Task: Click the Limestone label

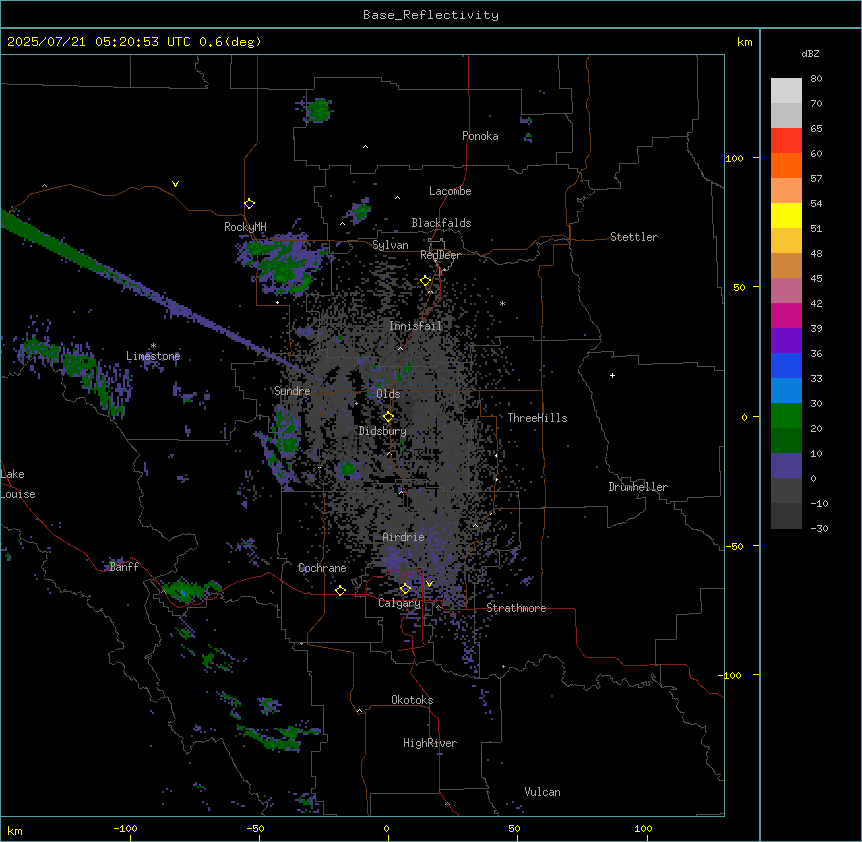Action: tap(153, 356)
